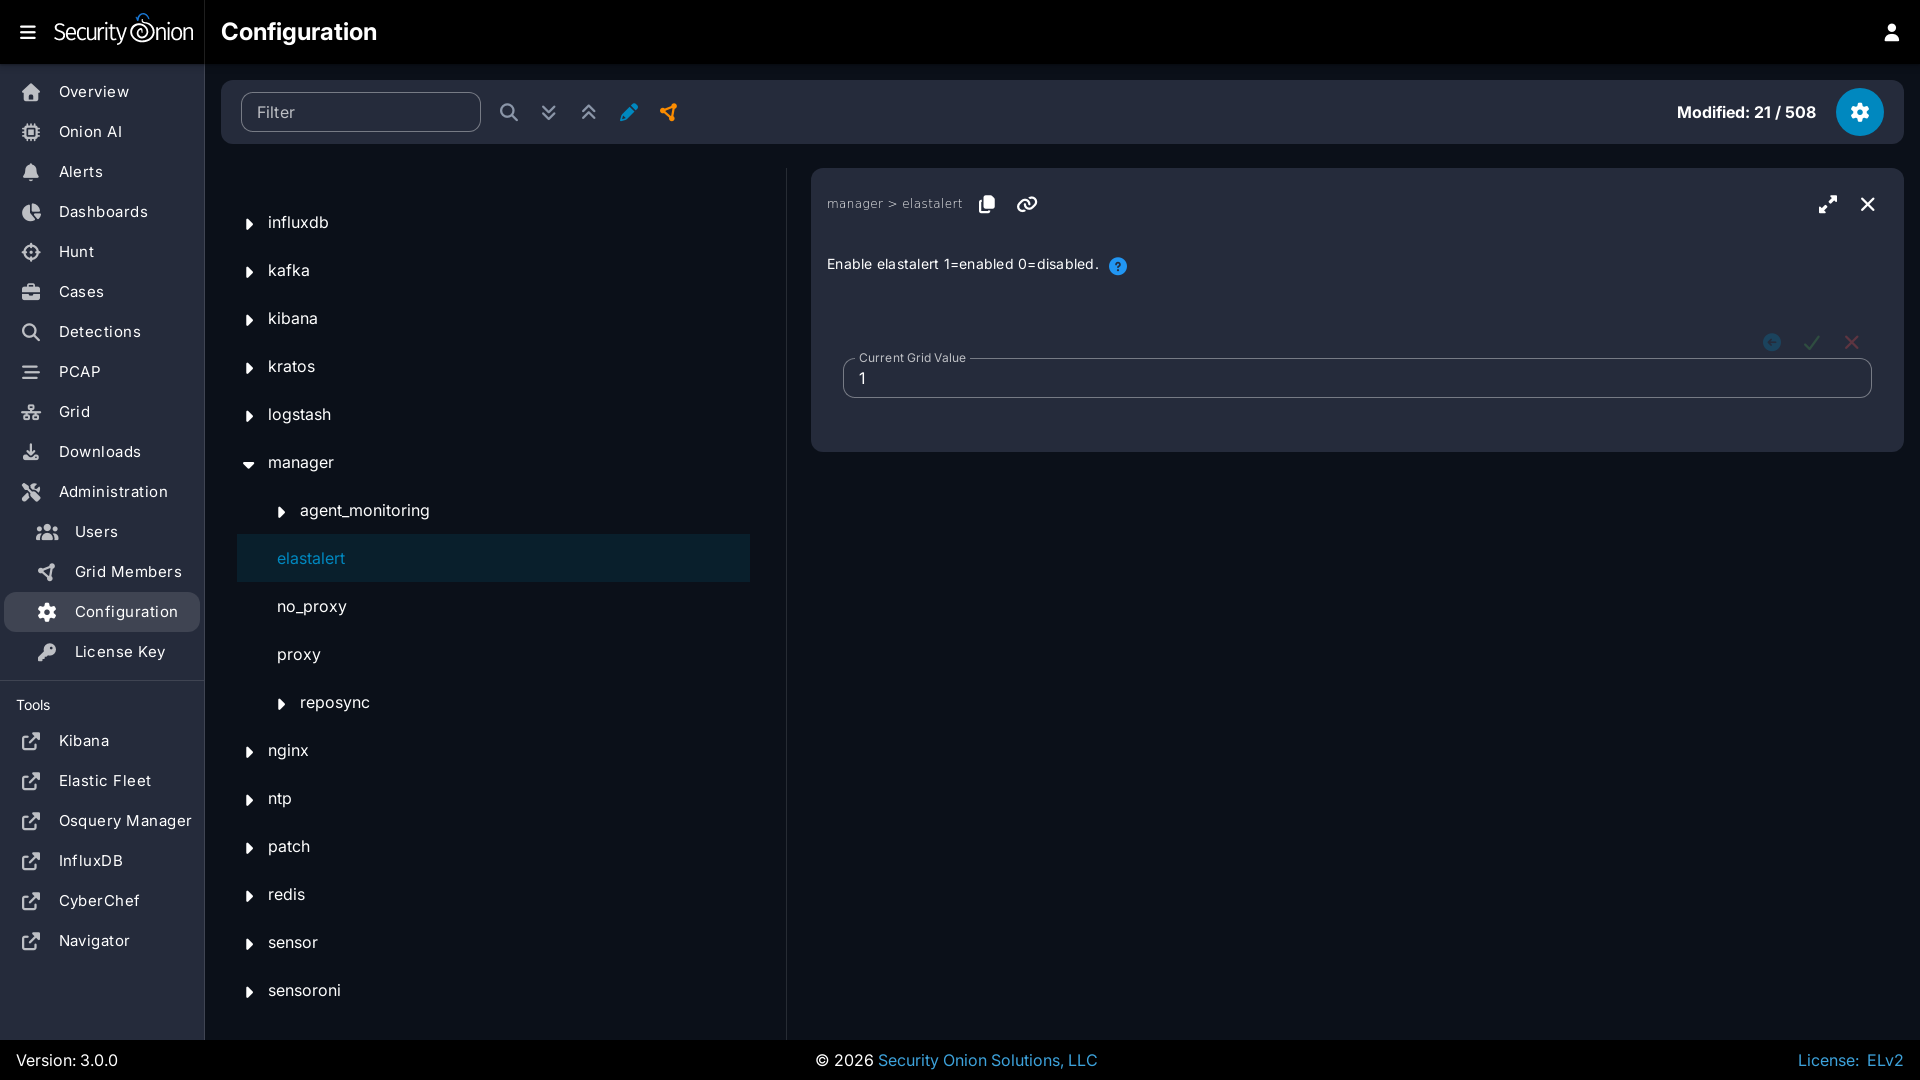Click the expand all settings icon
This screenshot has height=1080, width=1920.
click(548, 112)
